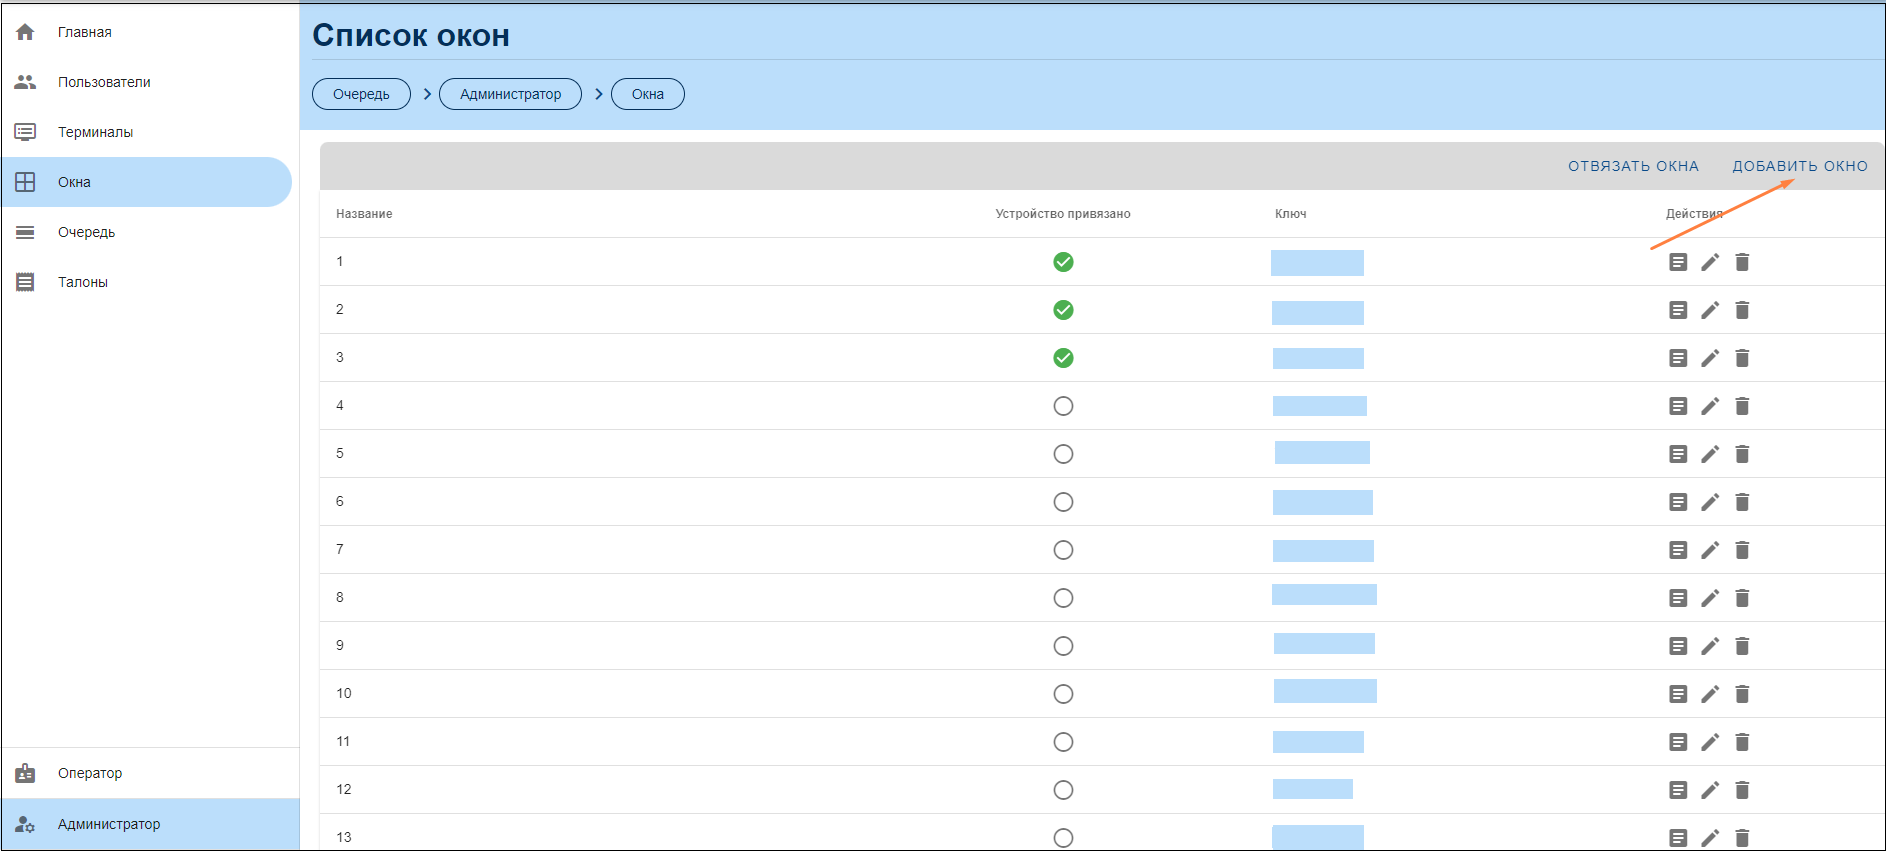1886x851 pixels.
Task: Open details list icon for window 5
Action: 1678,454
